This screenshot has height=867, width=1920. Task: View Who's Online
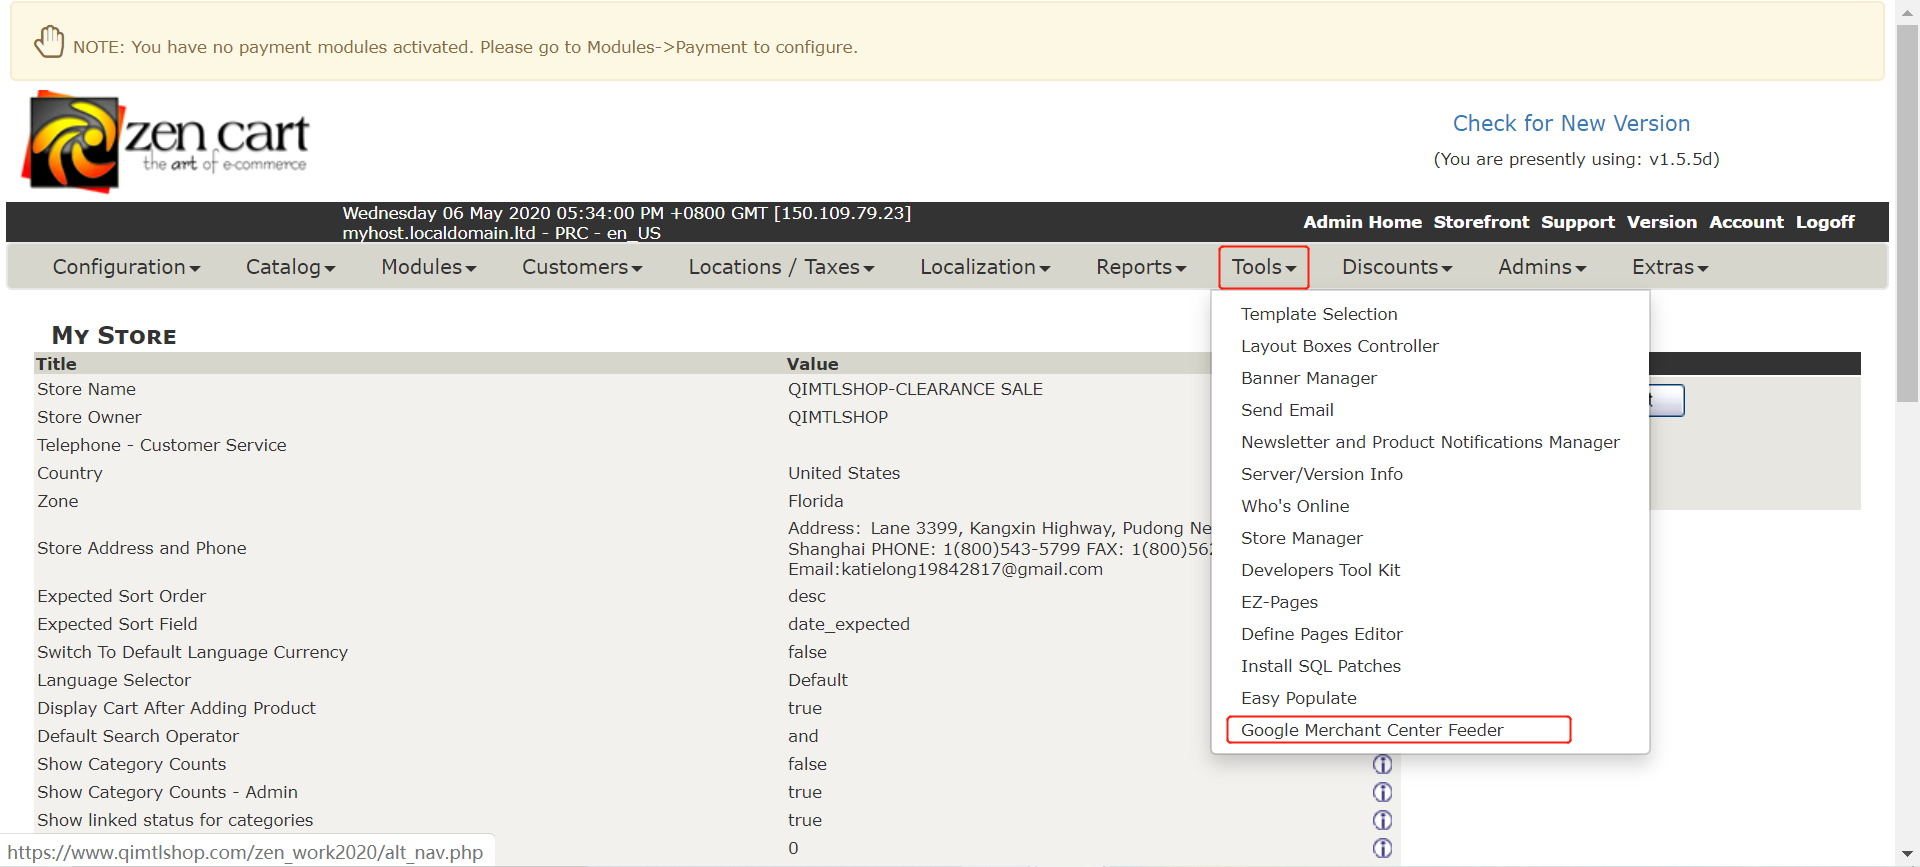[x=1295, y=506]
